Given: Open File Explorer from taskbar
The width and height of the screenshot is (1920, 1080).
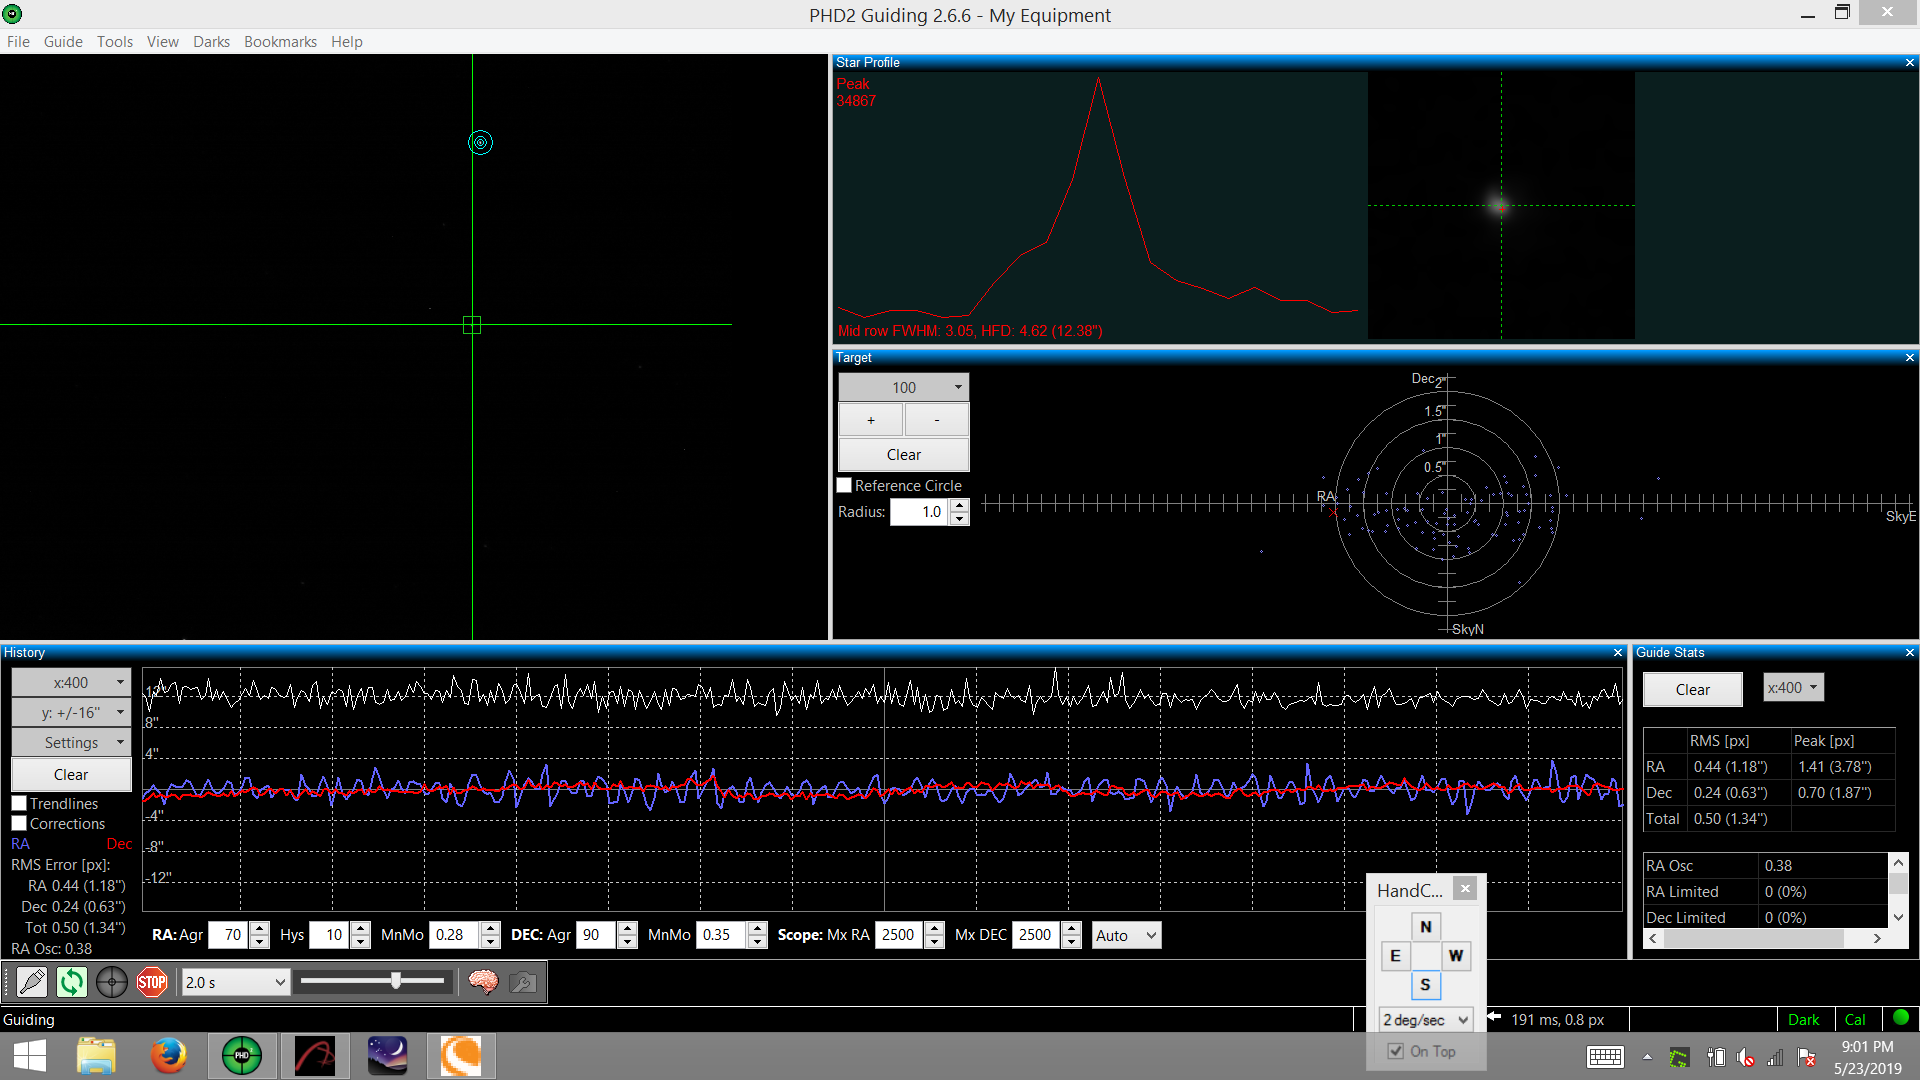Looking at the screenshot, I should click(x=96, y=1056).
